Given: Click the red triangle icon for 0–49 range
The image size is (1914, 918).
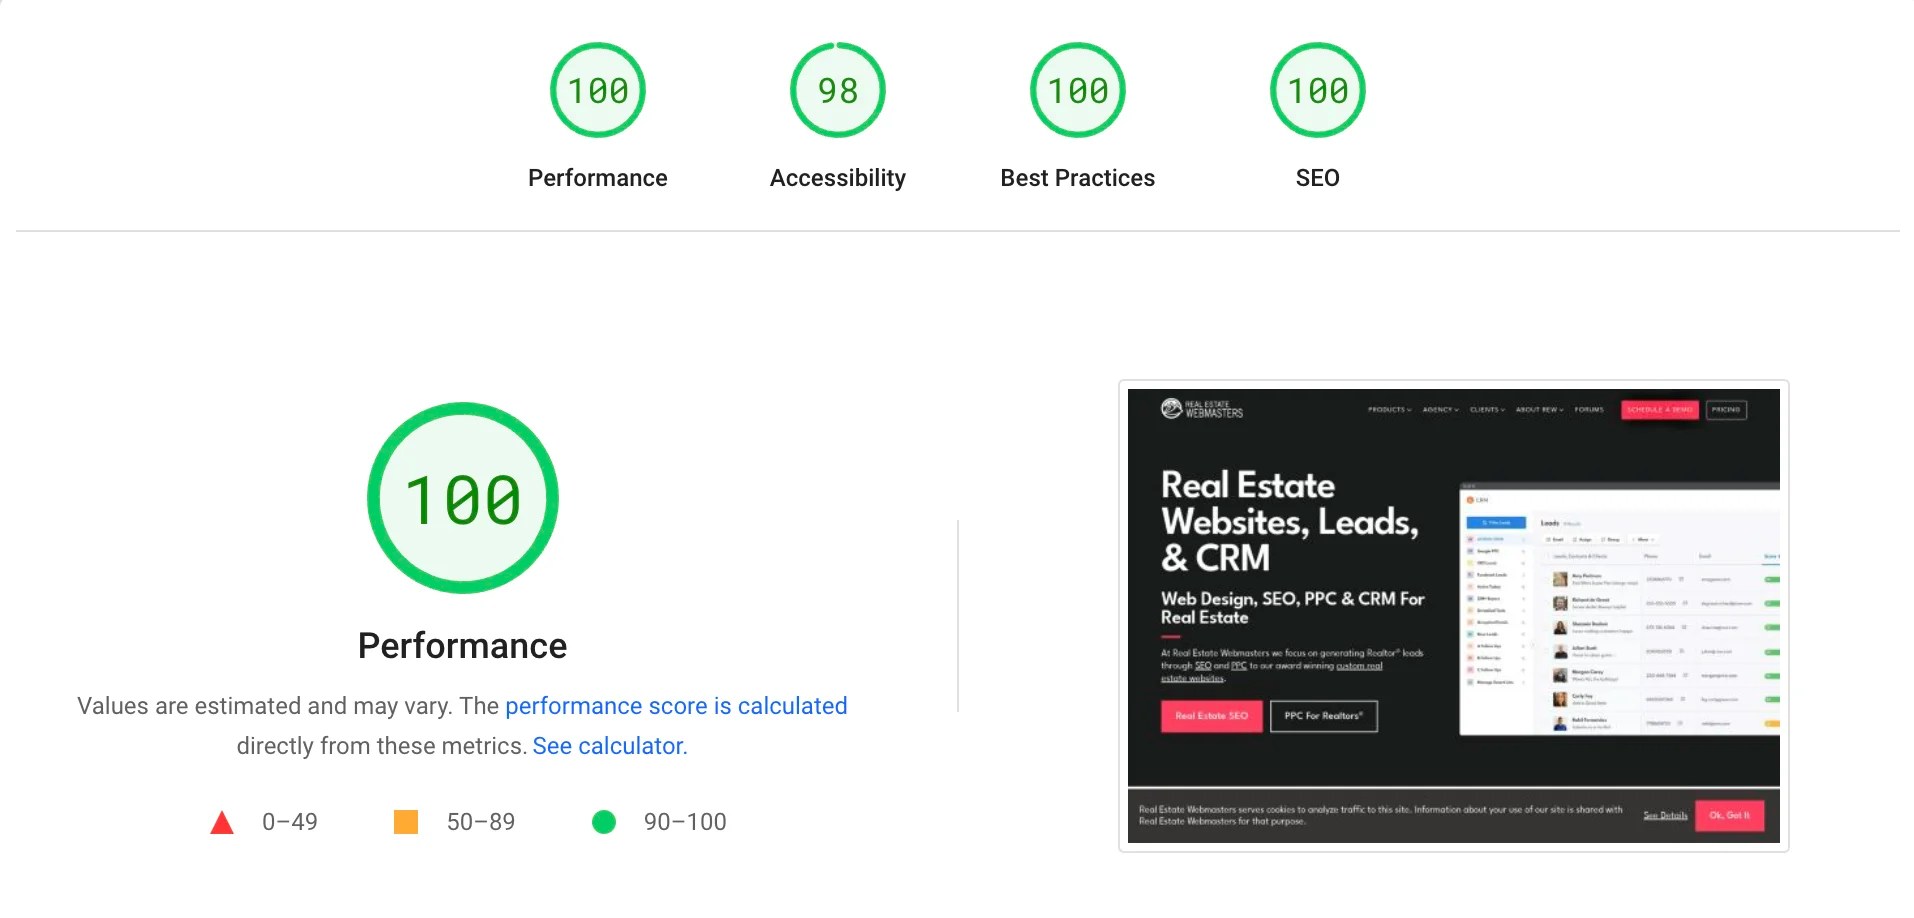Looking at the screenshot, I should point(222,822).
